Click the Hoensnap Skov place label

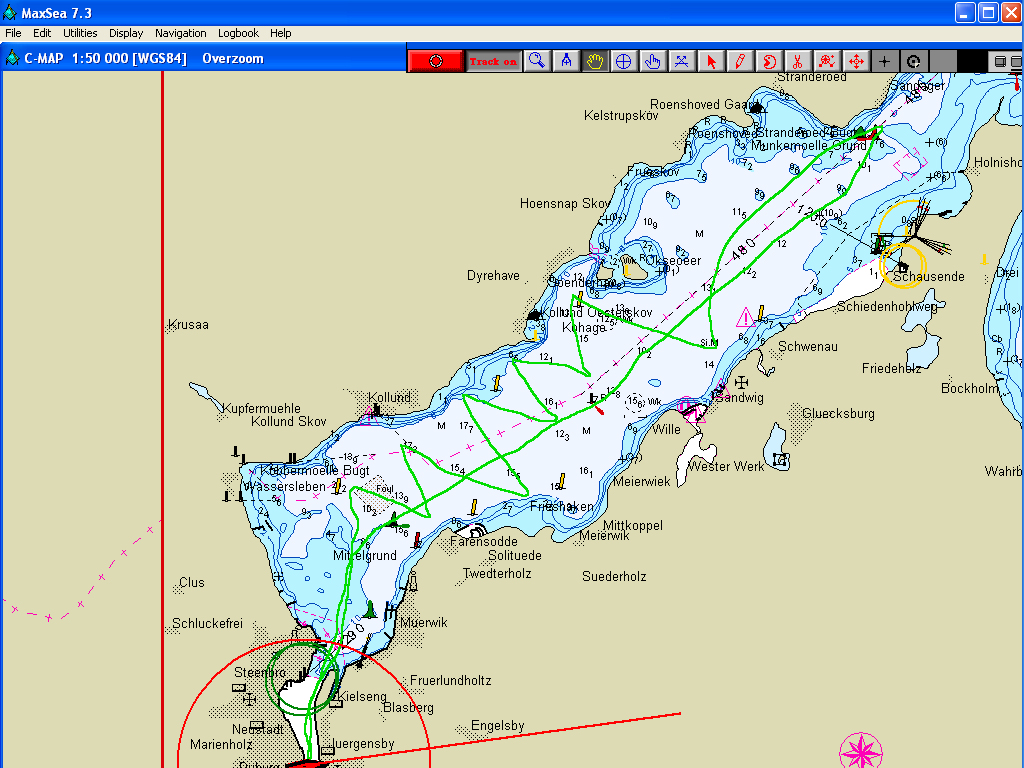pos(565,204)
